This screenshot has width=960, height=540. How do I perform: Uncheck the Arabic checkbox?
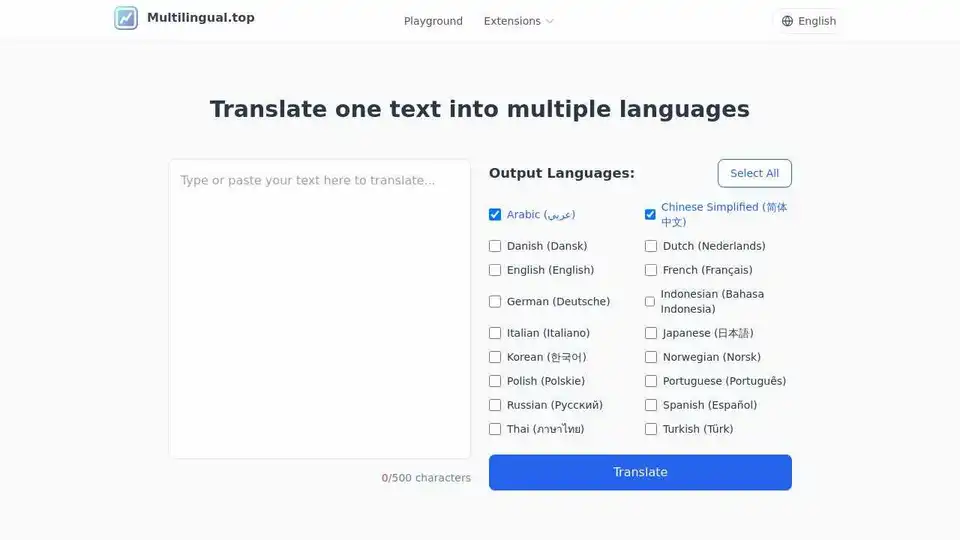495,214
